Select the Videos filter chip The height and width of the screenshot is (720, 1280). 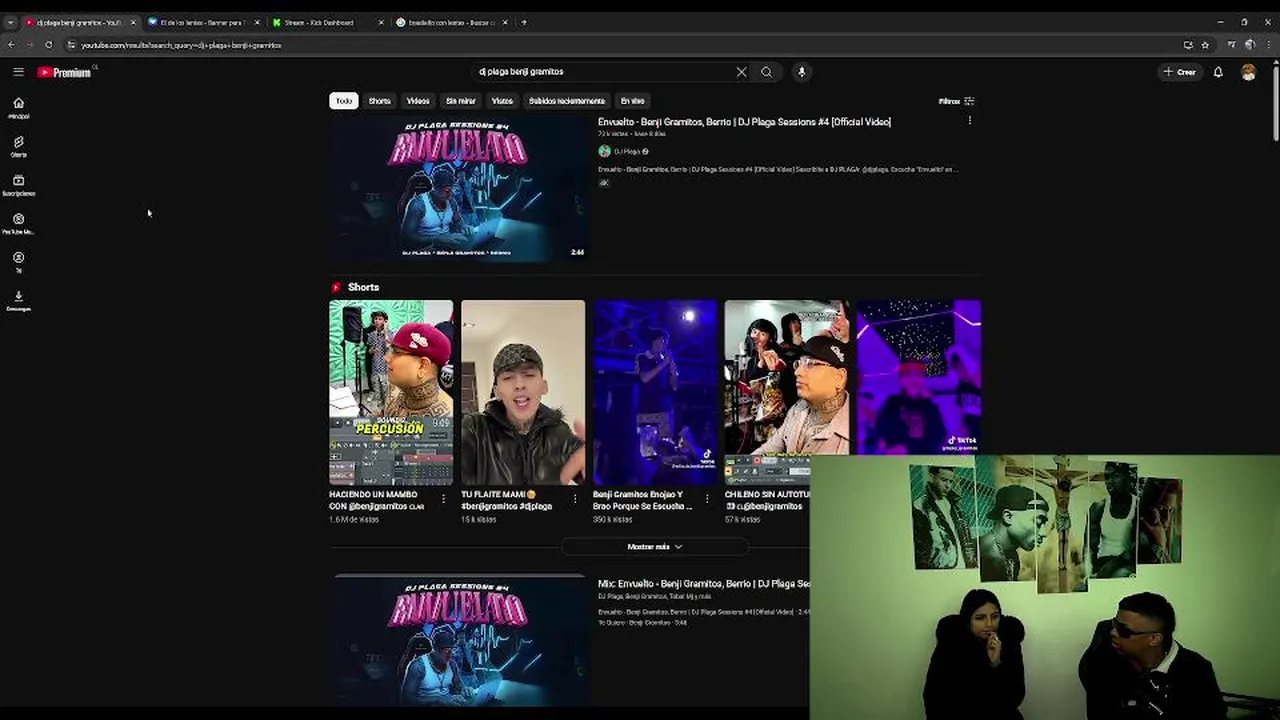(418, 101)
